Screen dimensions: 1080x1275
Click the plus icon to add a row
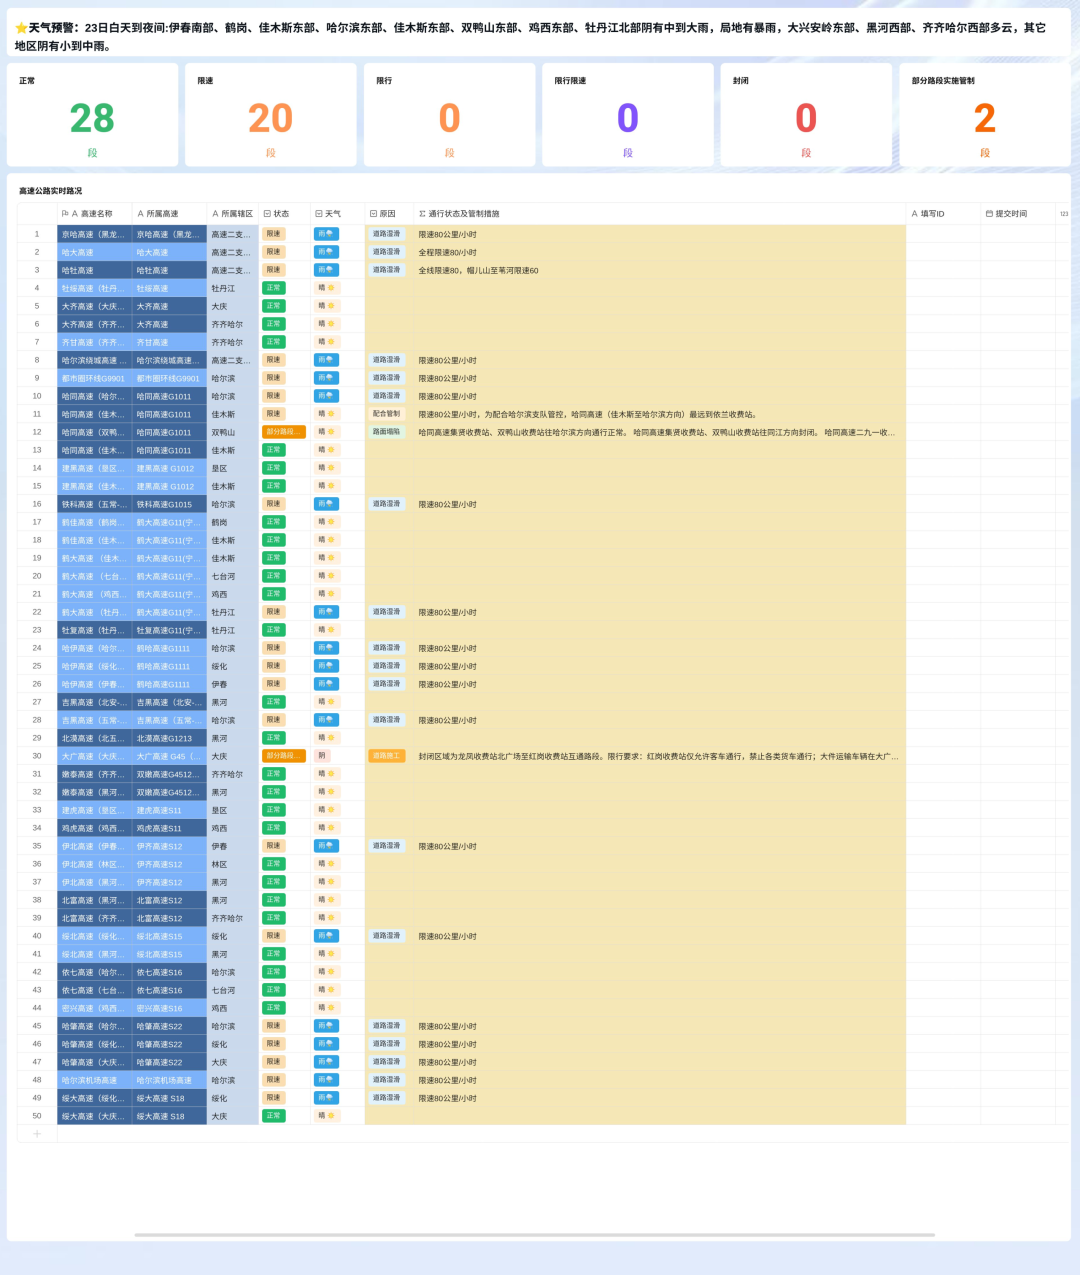pos(37,1134)
